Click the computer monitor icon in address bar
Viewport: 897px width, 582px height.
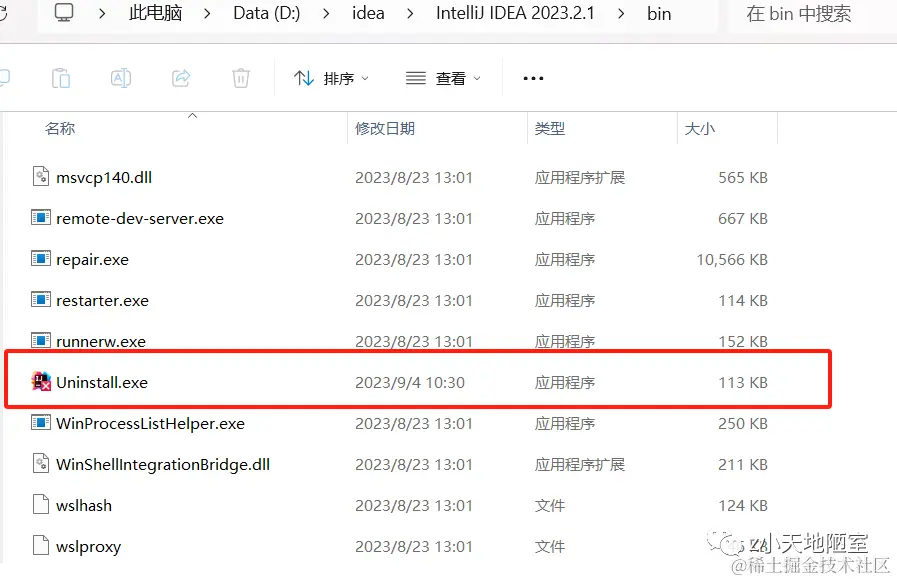(63, 12)
